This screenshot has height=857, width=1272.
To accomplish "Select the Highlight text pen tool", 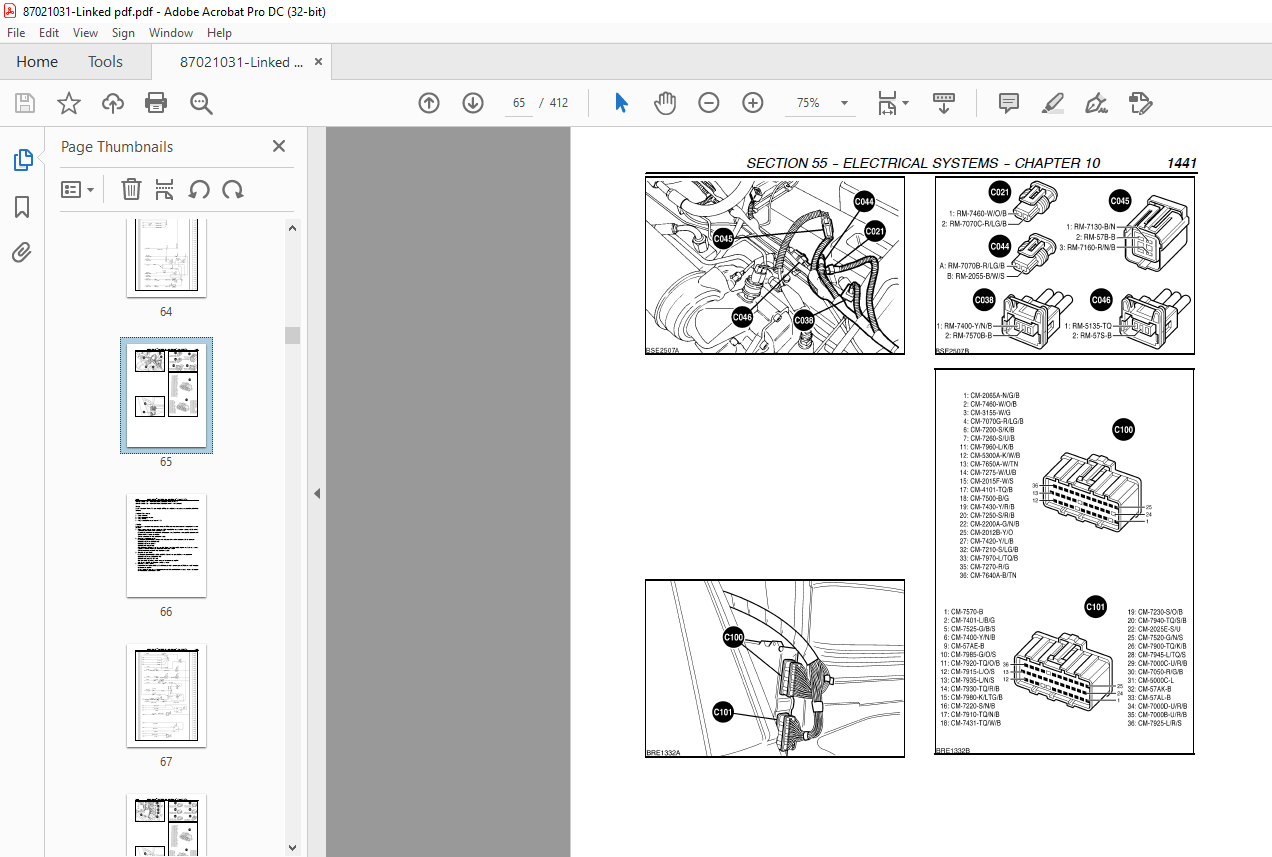I will (x=1052, y=103).
